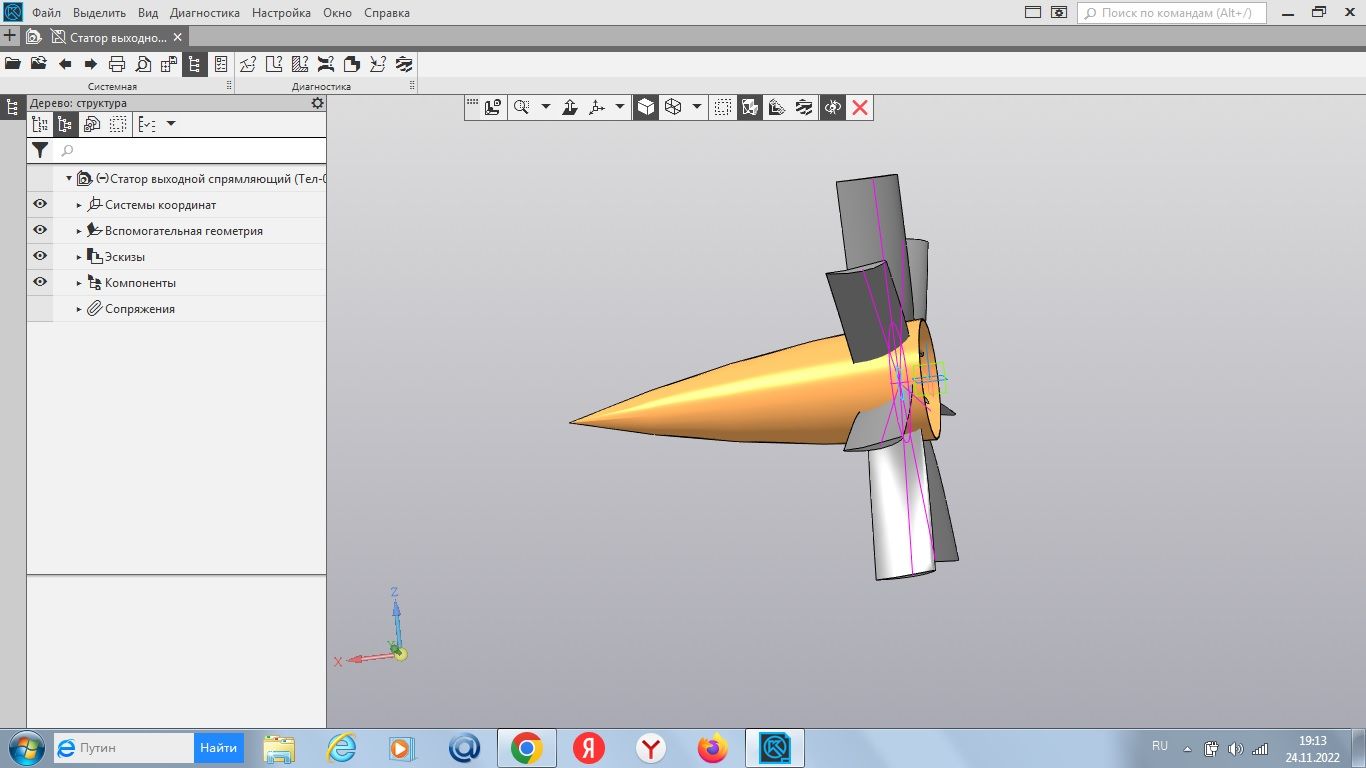Open tree panel settings gear
This screenshot has width=1366, height=768.
pyautogui.click(x=317, y=103)
